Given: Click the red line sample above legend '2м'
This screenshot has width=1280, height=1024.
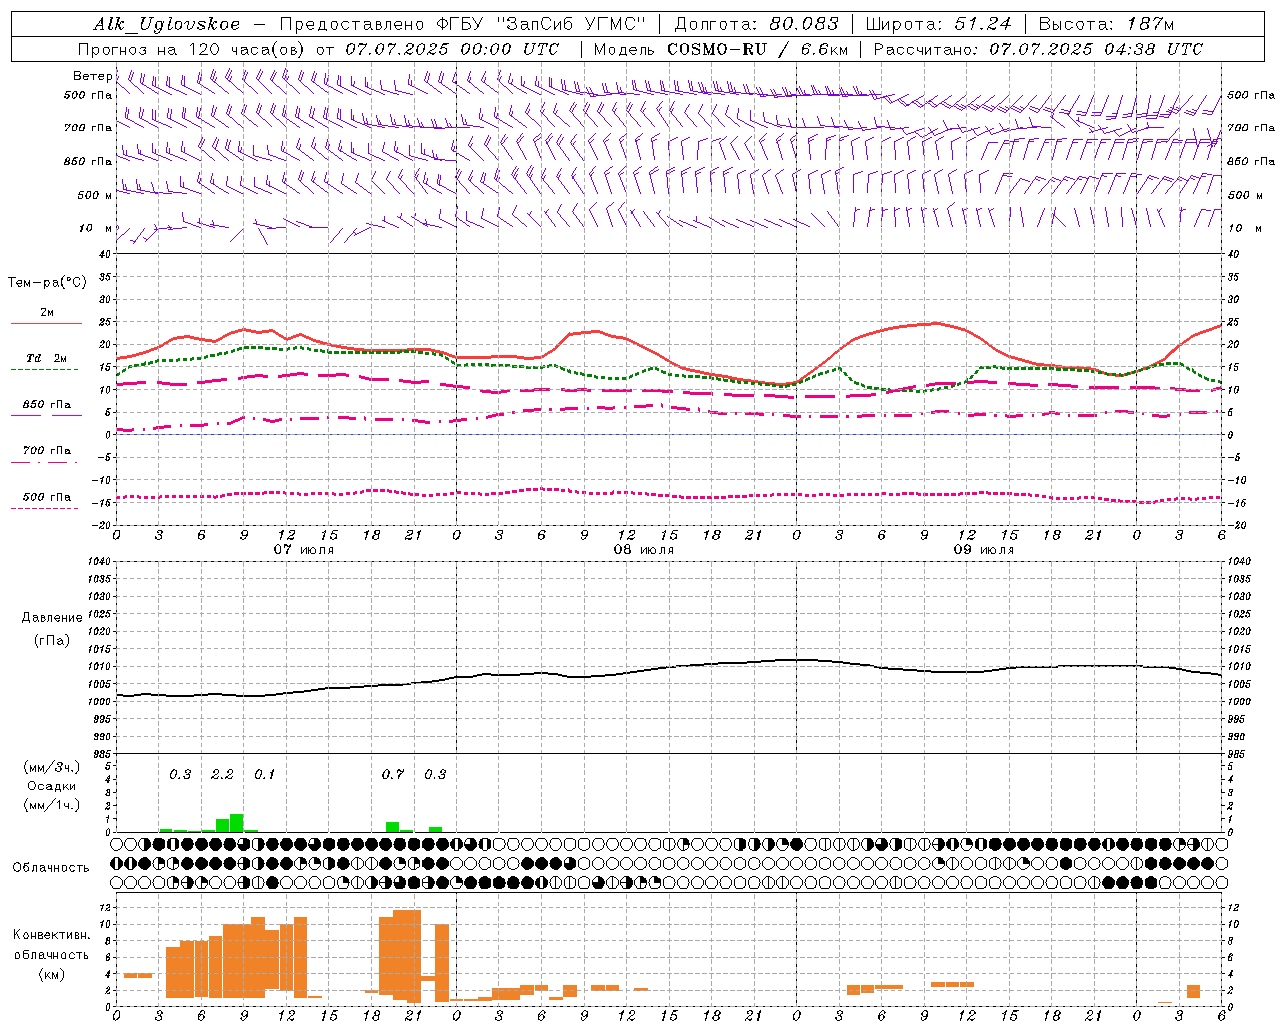Looking at the screenshot, I should point(46,324).
